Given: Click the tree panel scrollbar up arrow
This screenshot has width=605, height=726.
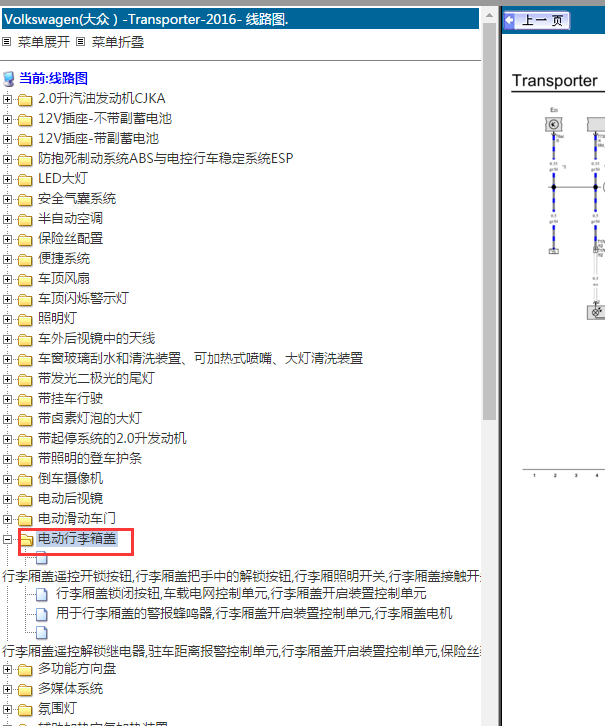Looking at the screenshot, I should coord(489,15).
